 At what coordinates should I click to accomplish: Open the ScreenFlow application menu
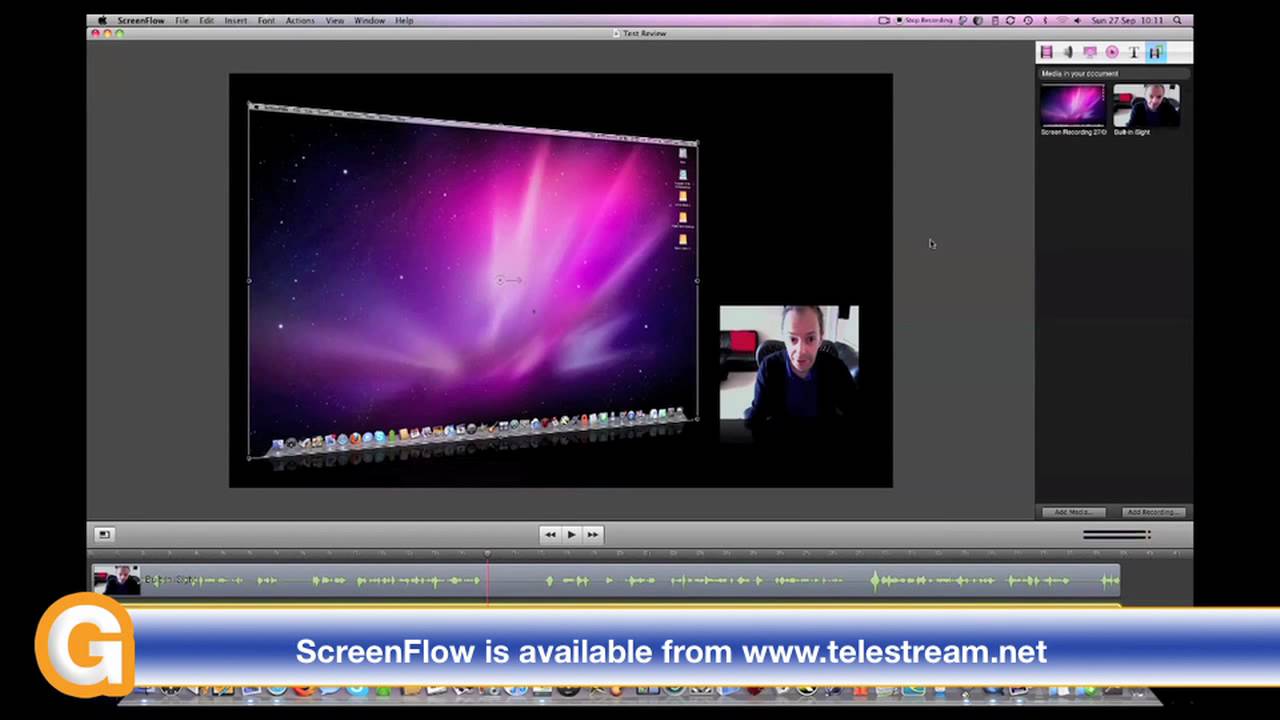coord(141,20)
